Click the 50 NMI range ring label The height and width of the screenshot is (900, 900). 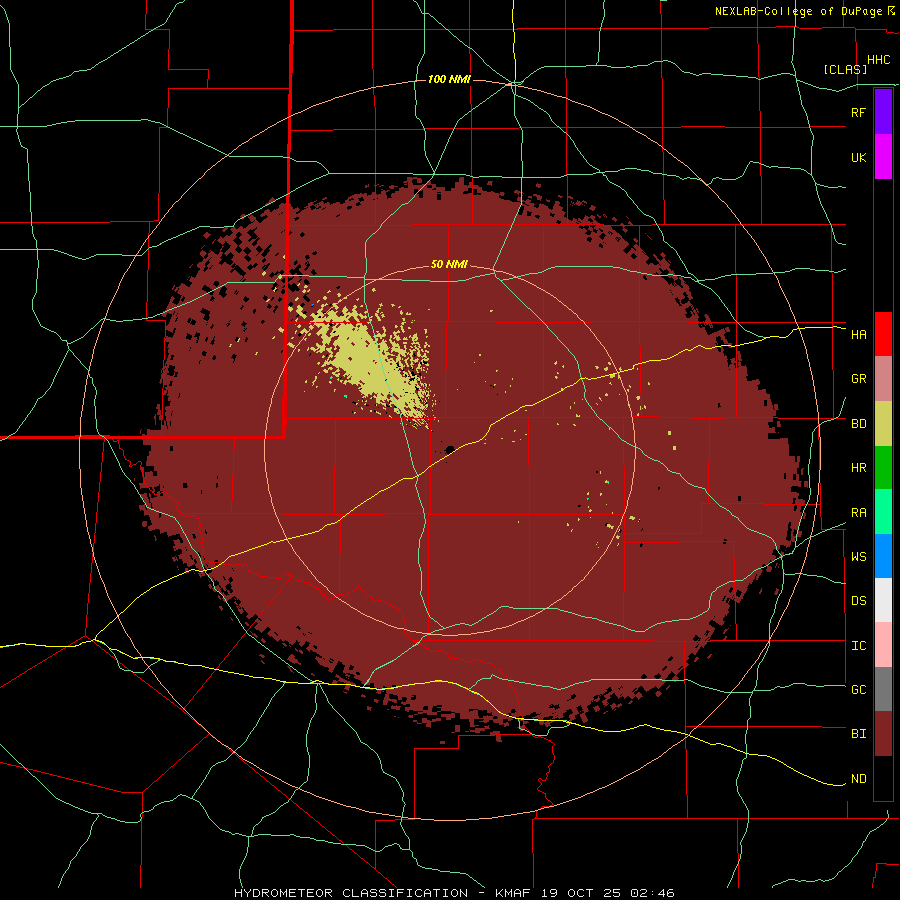coord(449,264)
